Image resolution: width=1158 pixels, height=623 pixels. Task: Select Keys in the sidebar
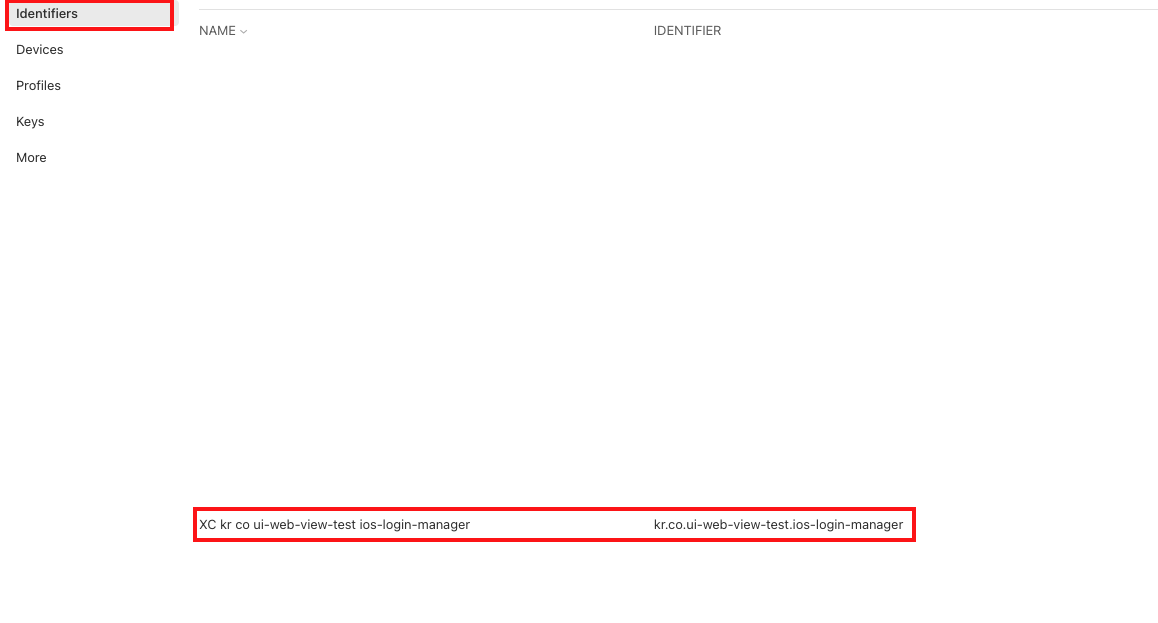click(x=30, y=122)
